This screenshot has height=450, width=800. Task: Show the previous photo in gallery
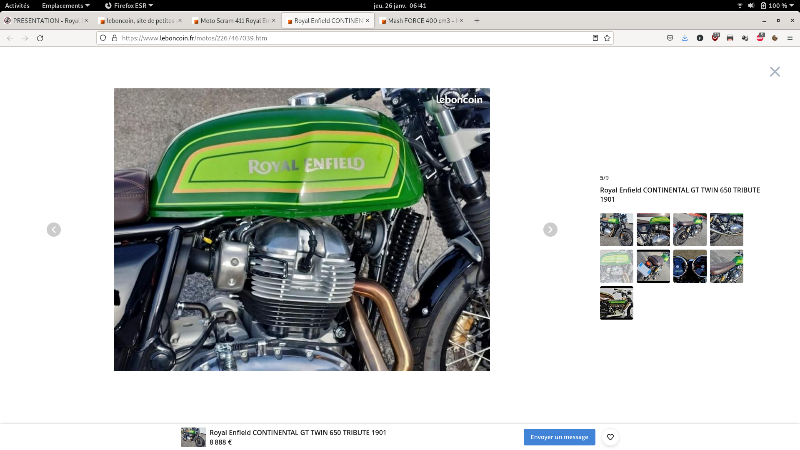[x=54, y=230]
